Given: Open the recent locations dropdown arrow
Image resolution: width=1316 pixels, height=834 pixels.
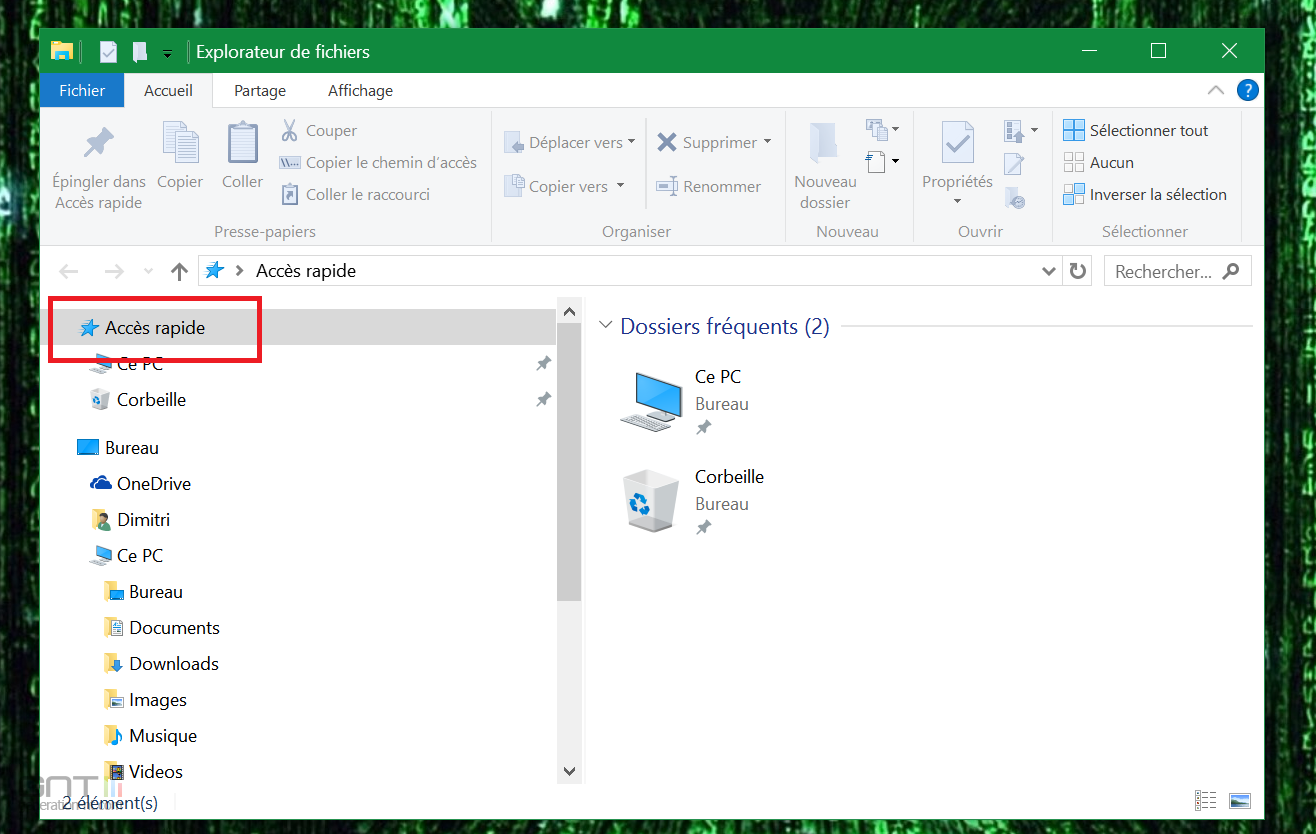Looking at the screenshot, I should tap(149, 271).
